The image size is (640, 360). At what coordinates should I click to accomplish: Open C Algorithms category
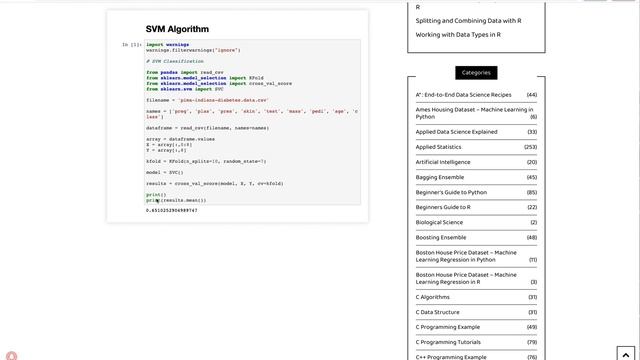tap(432, 297)
